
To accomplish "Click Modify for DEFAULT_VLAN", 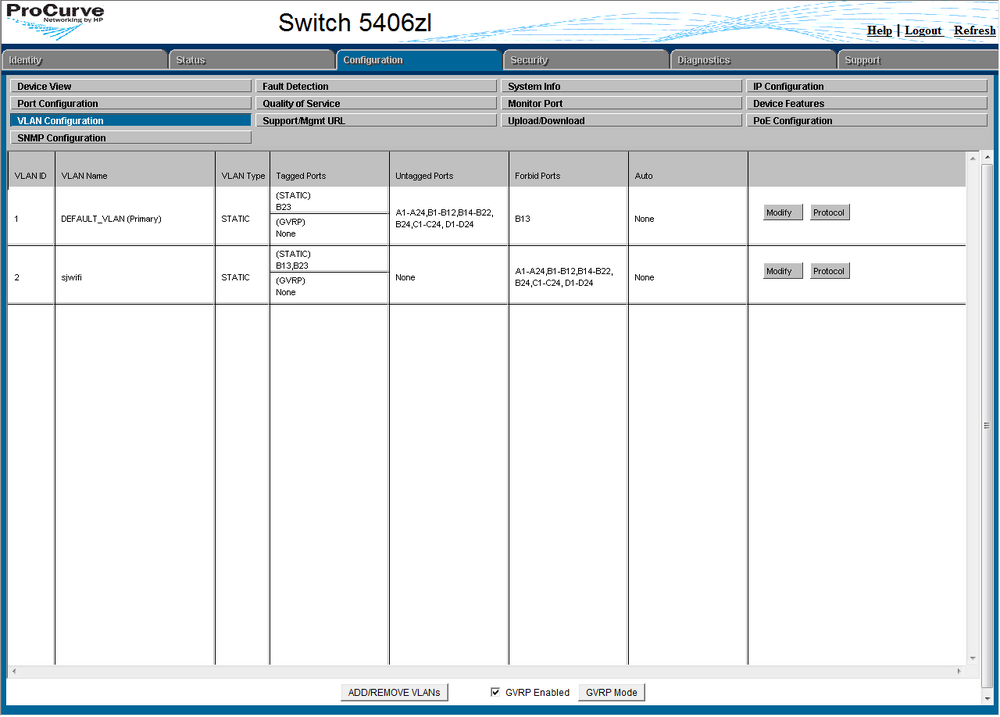I will pyautogui.click(x=783, y=212).
